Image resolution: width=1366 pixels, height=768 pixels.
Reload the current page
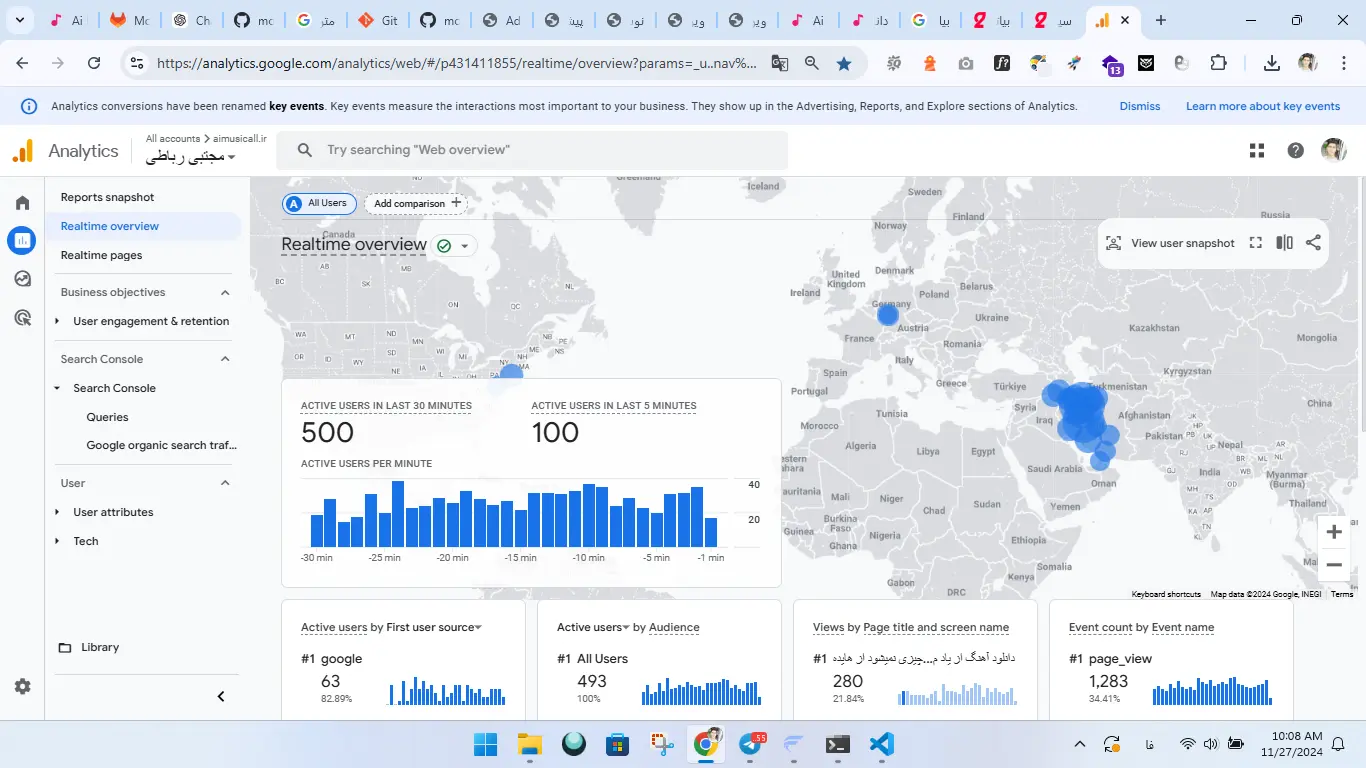click(94, 63)
